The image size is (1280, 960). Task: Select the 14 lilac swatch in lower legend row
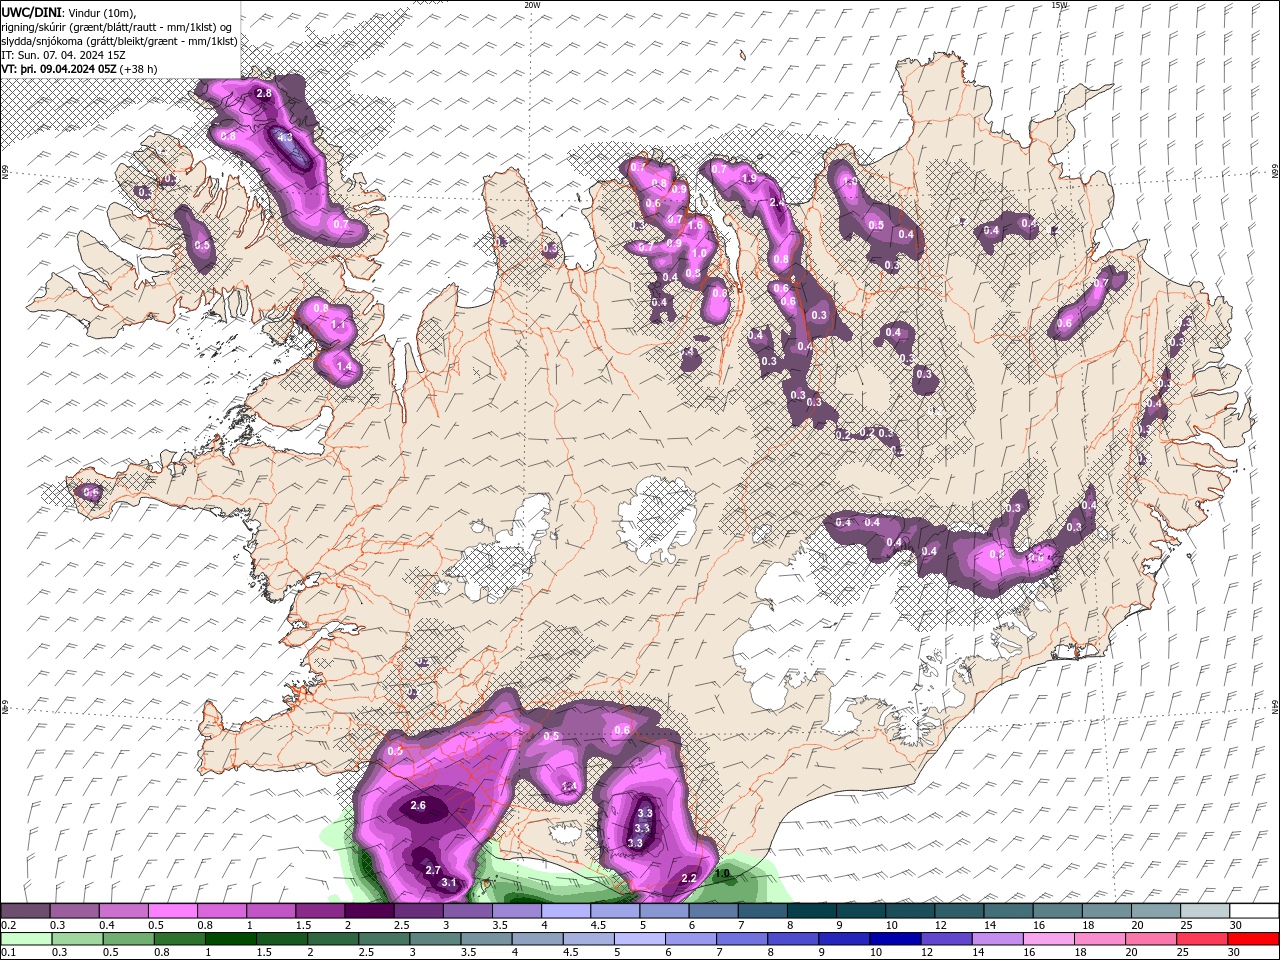pos(997,939)
